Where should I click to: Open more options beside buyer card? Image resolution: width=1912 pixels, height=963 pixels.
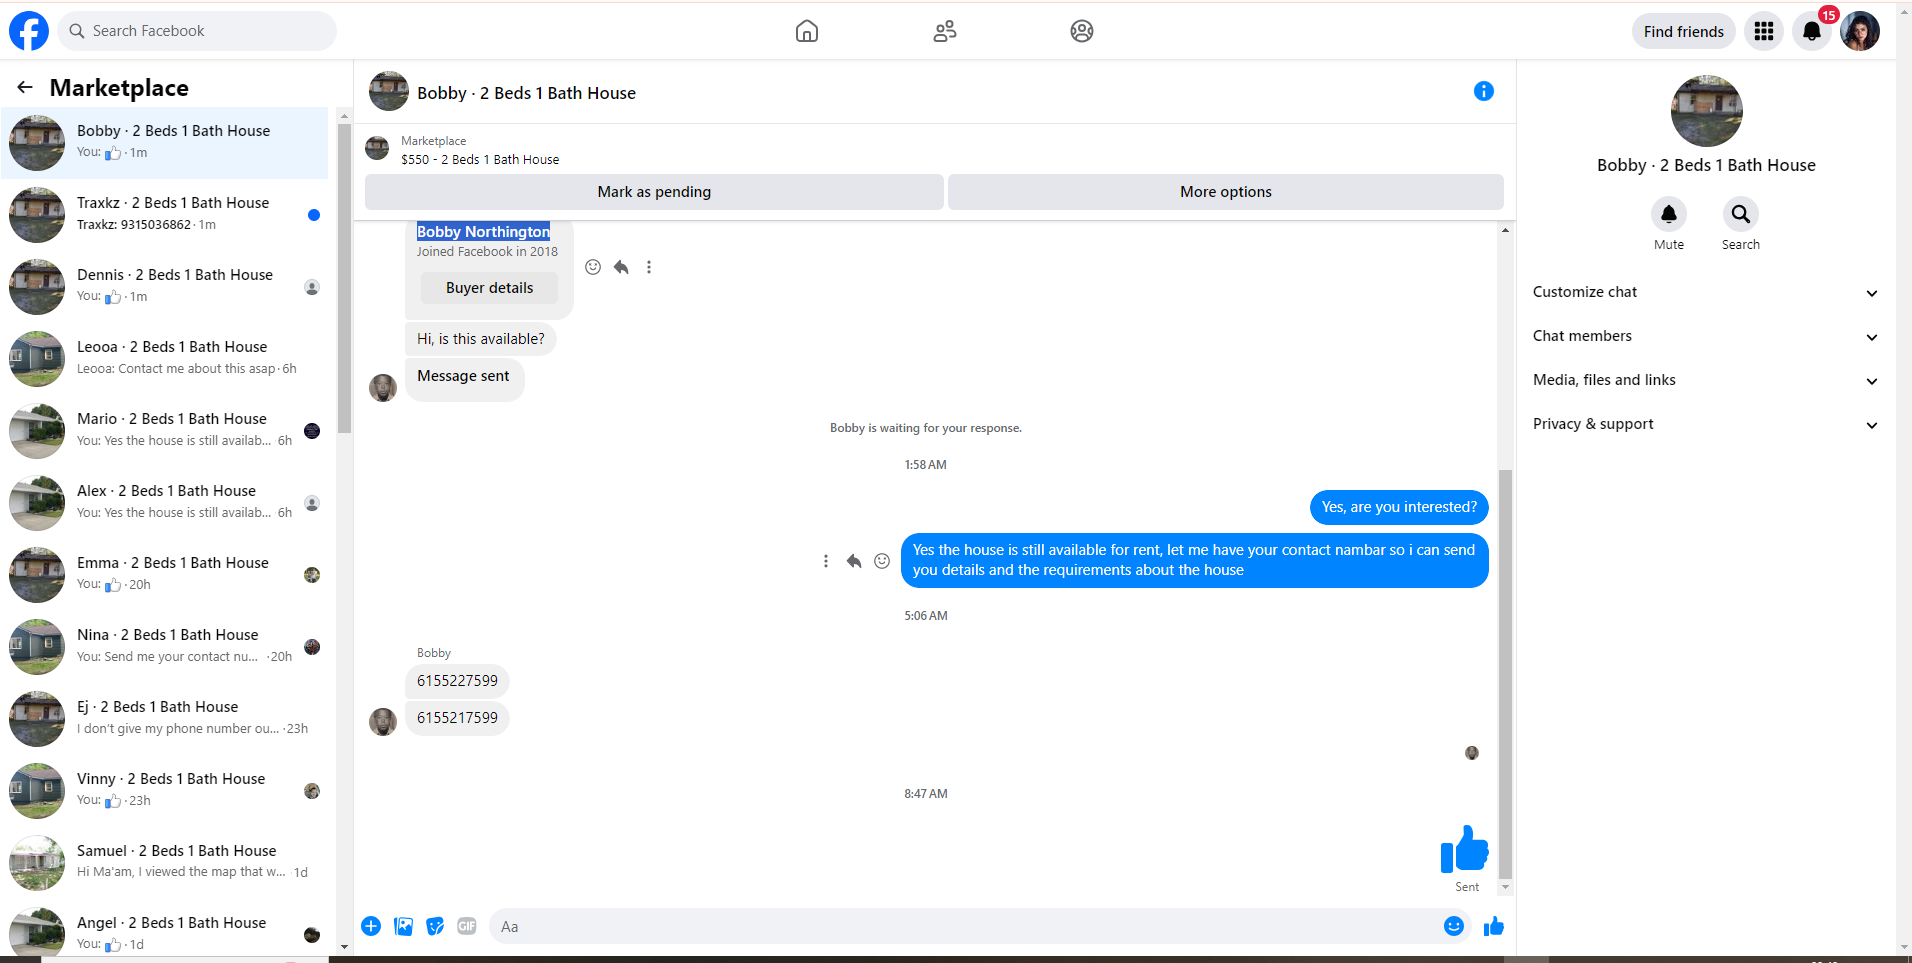pyautogui.click(x=649, y=267)
